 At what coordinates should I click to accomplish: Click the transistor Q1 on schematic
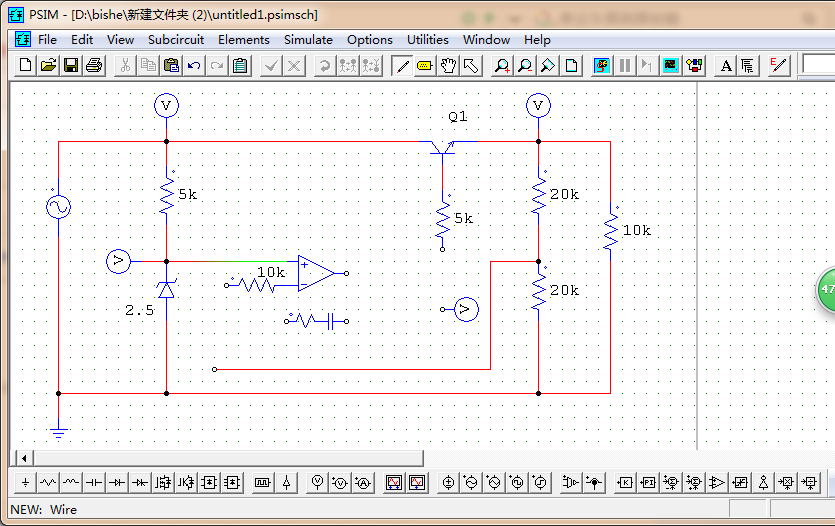click(x=443, y=147)
